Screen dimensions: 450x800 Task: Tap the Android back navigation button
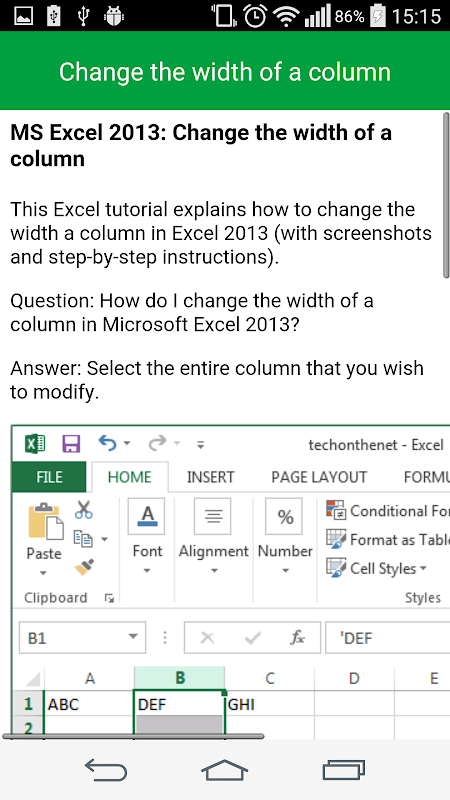tap(106, 769)
